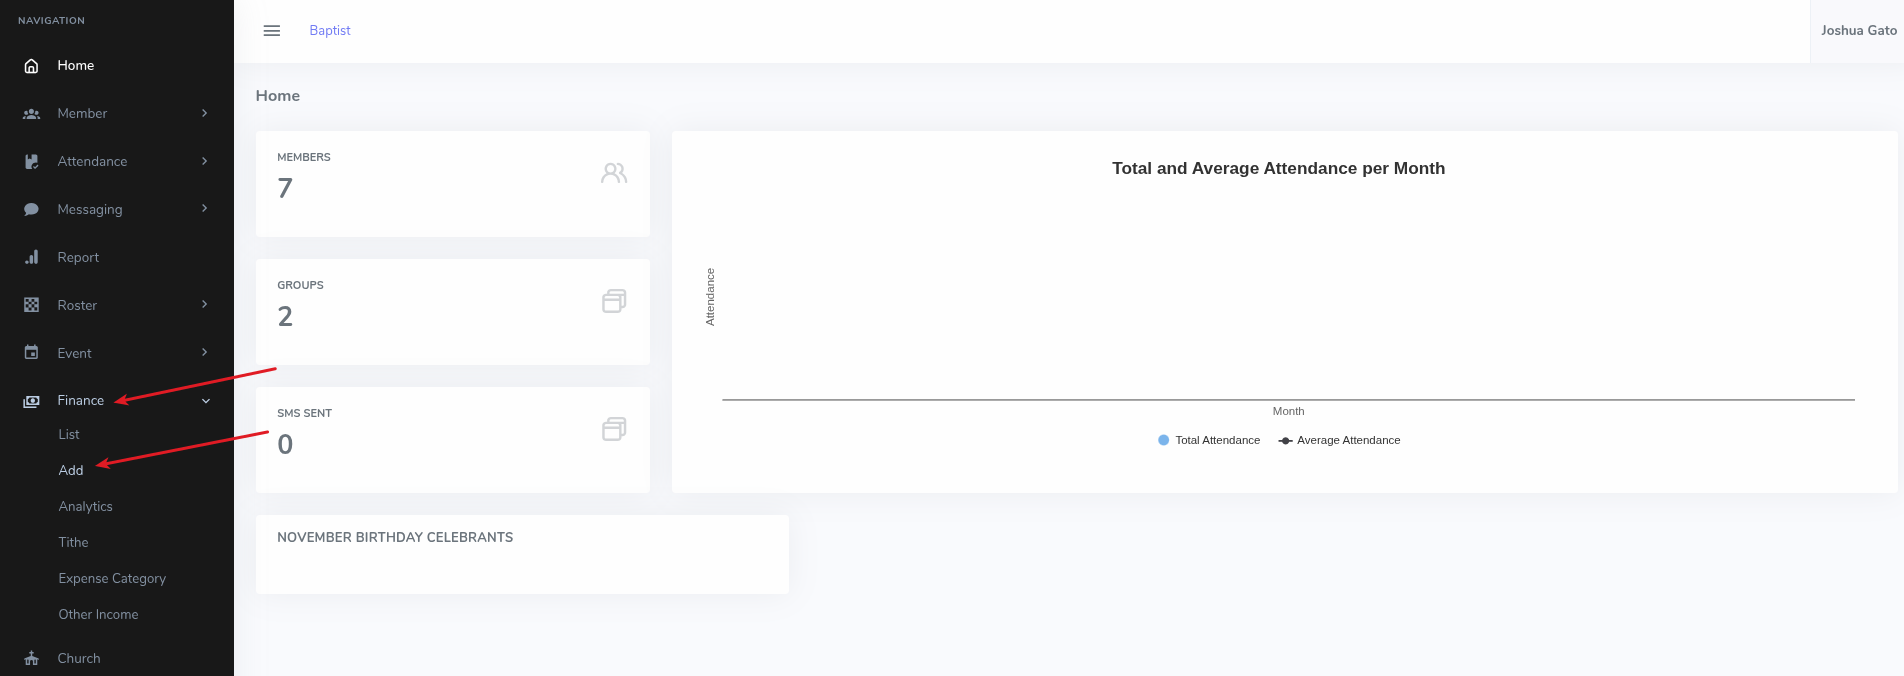This screenshot has height=676, width=1904.
Task: Click the Messaging speech bubble icon
Action: click(31, 210)
